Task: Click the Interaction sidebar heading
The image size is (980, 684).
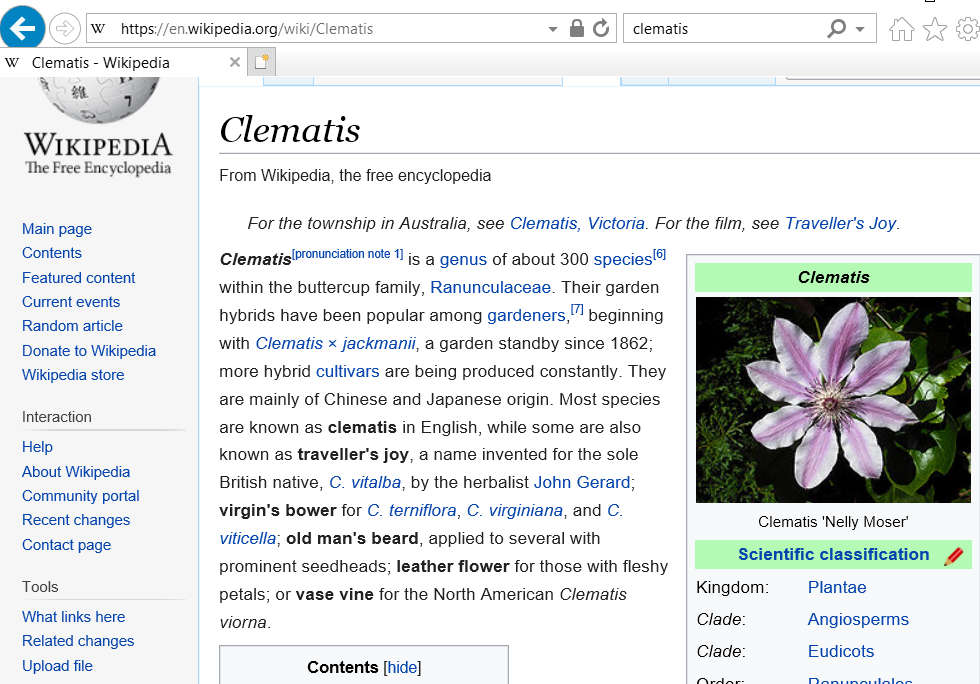Action: tap(56, 417)
